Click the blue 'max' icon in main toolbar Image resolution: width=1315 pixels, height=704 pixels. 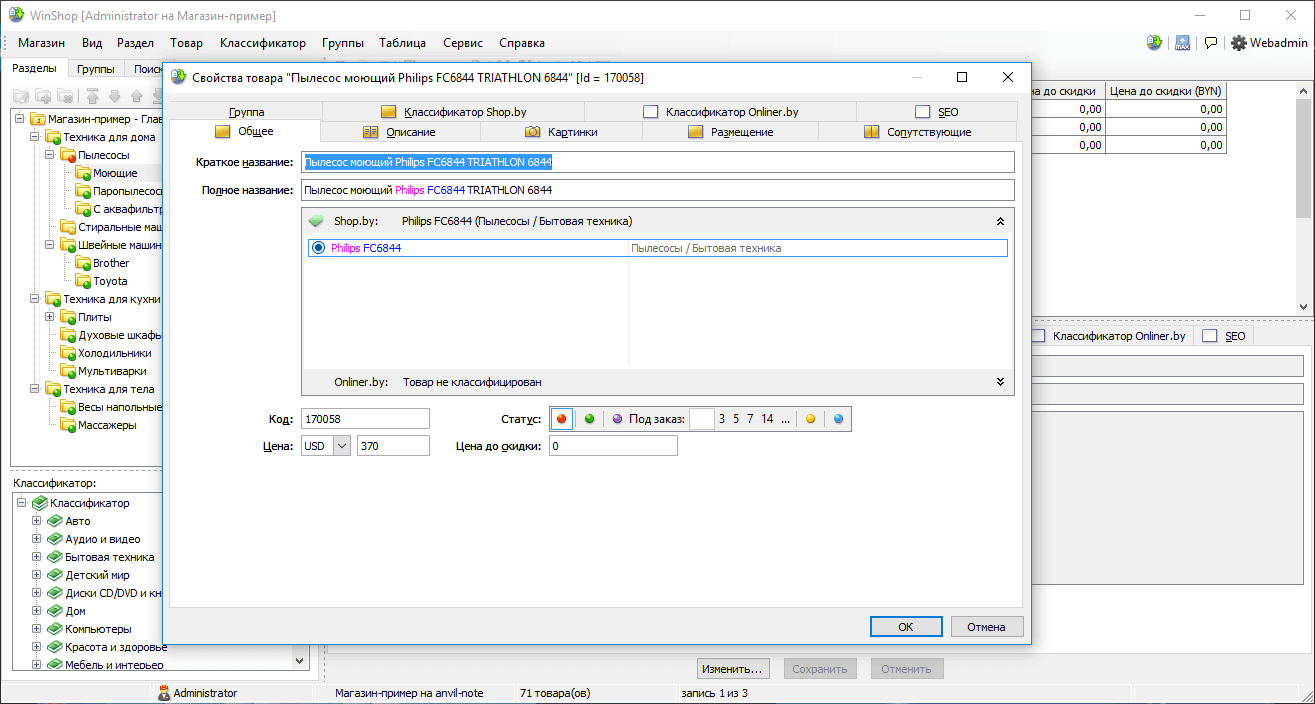tap(1183, 43)
